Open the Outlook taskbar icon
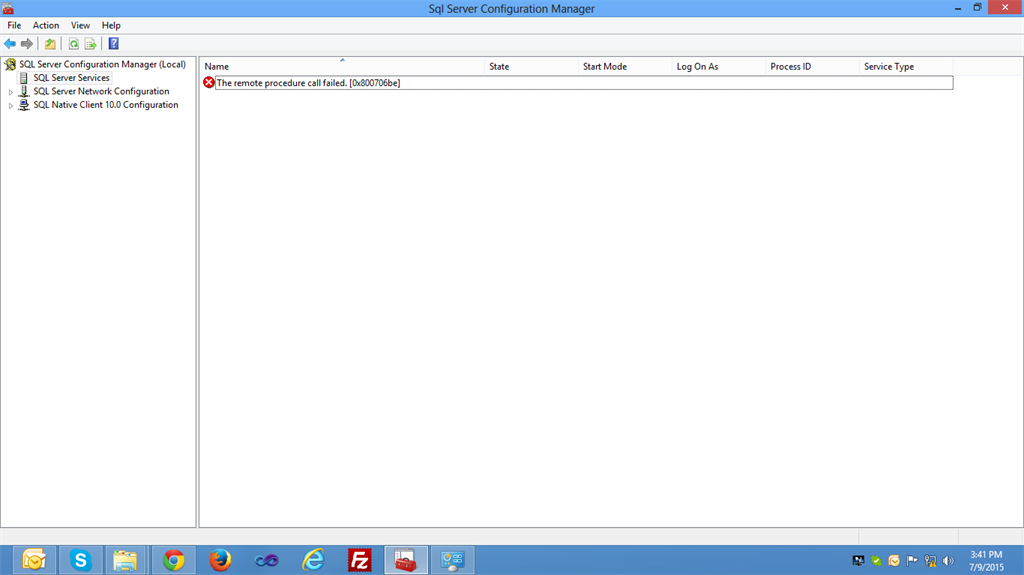The height and width of the screenshot is (575, 1024). tap(34, 560)
